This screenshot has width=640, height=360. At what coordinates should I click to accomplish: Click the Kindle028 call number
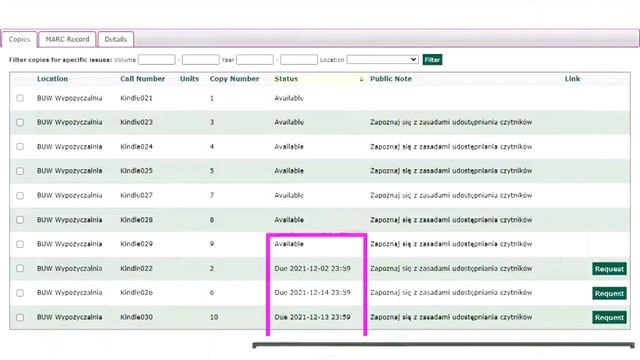tap(136, 220)
